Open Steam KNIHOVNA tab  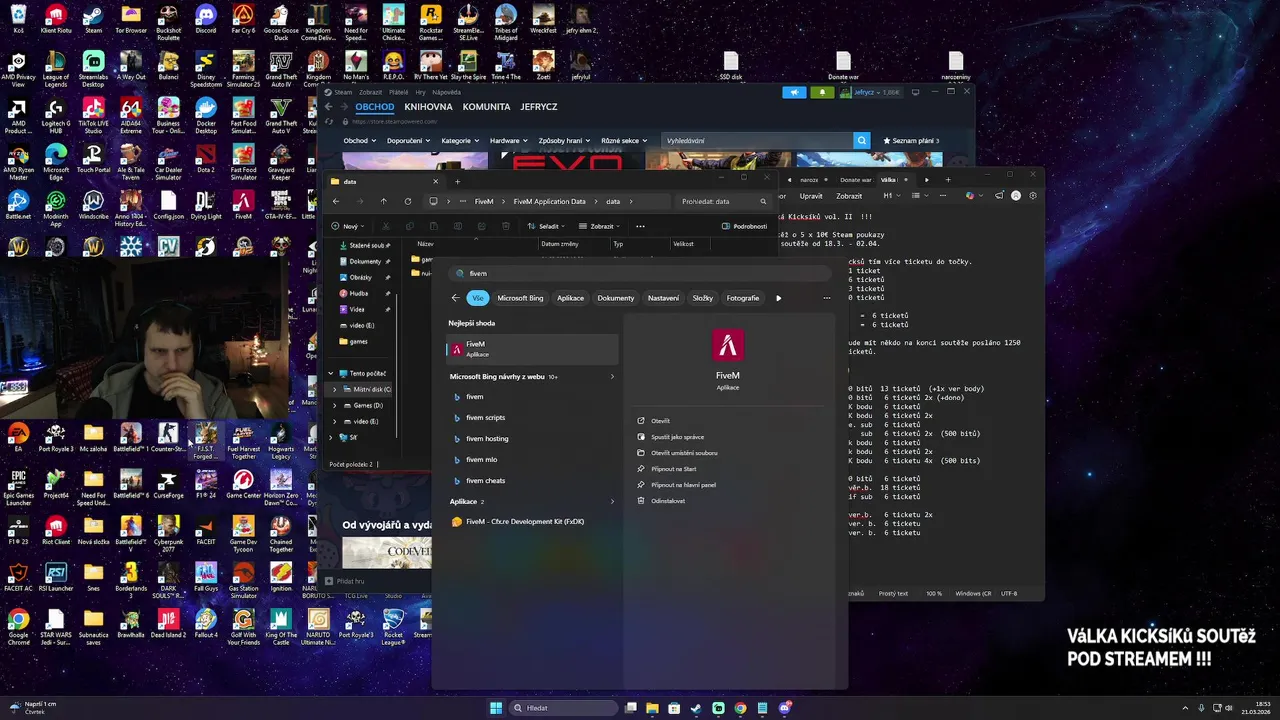pyautogui.click(x=428, y=107)
